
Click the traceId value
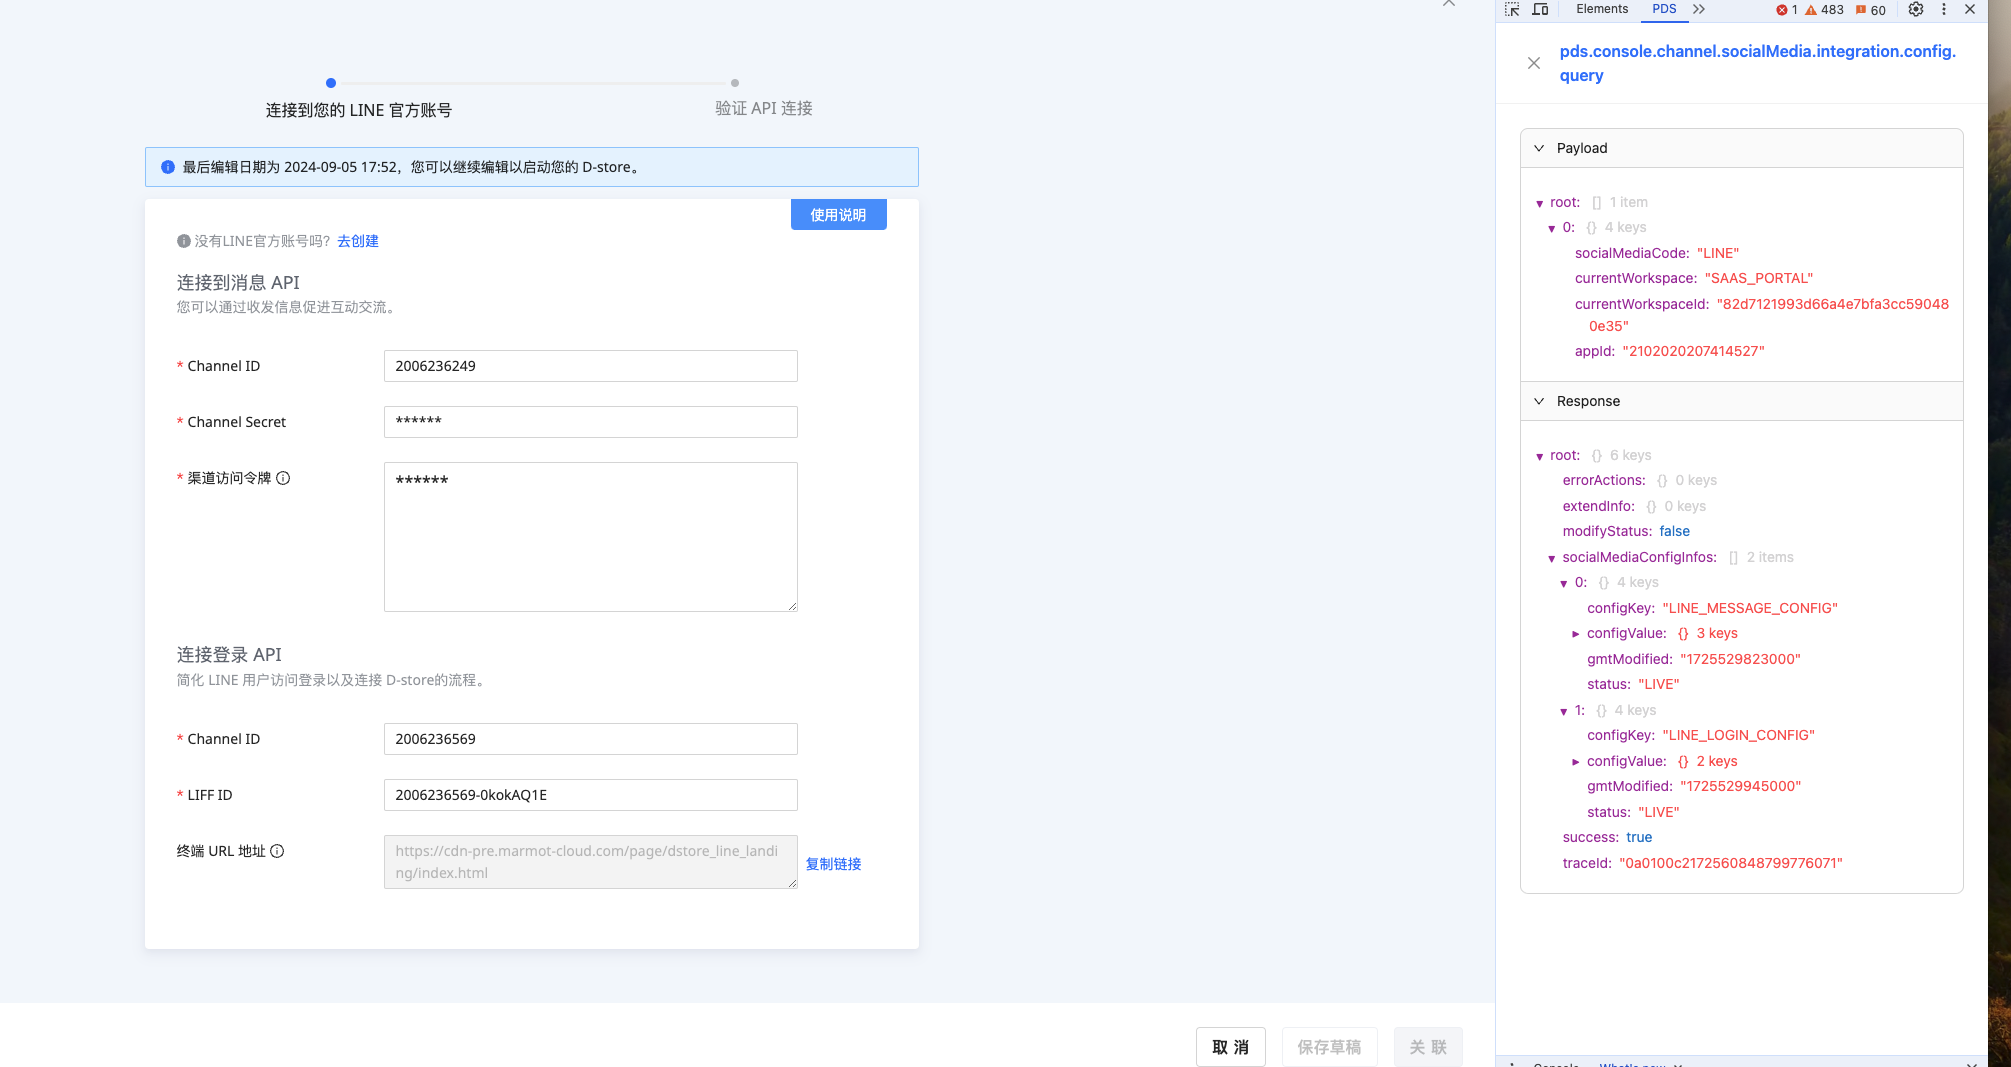point(1731,863)
